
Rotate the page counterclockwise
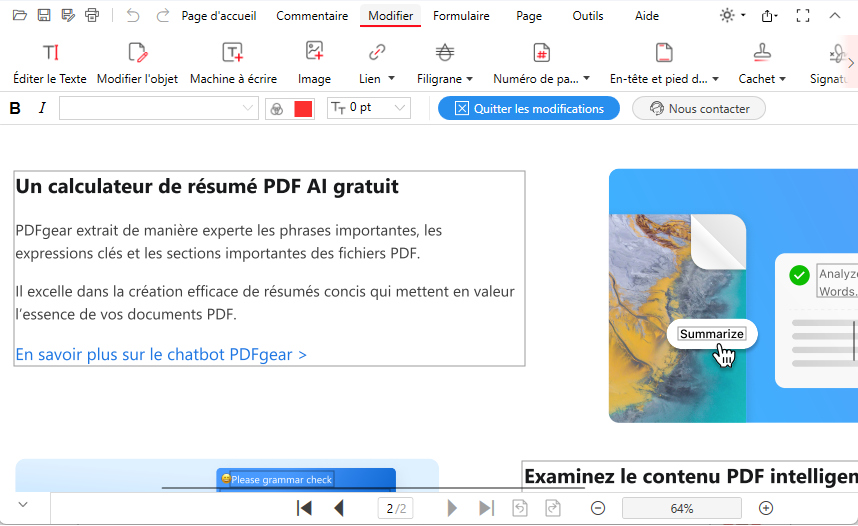(520, 508)
